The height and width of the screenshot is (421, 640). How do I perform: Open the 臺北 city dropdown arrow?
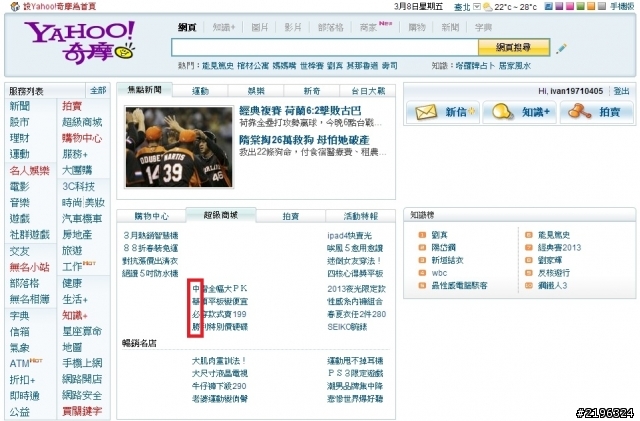tap(476, 7)
